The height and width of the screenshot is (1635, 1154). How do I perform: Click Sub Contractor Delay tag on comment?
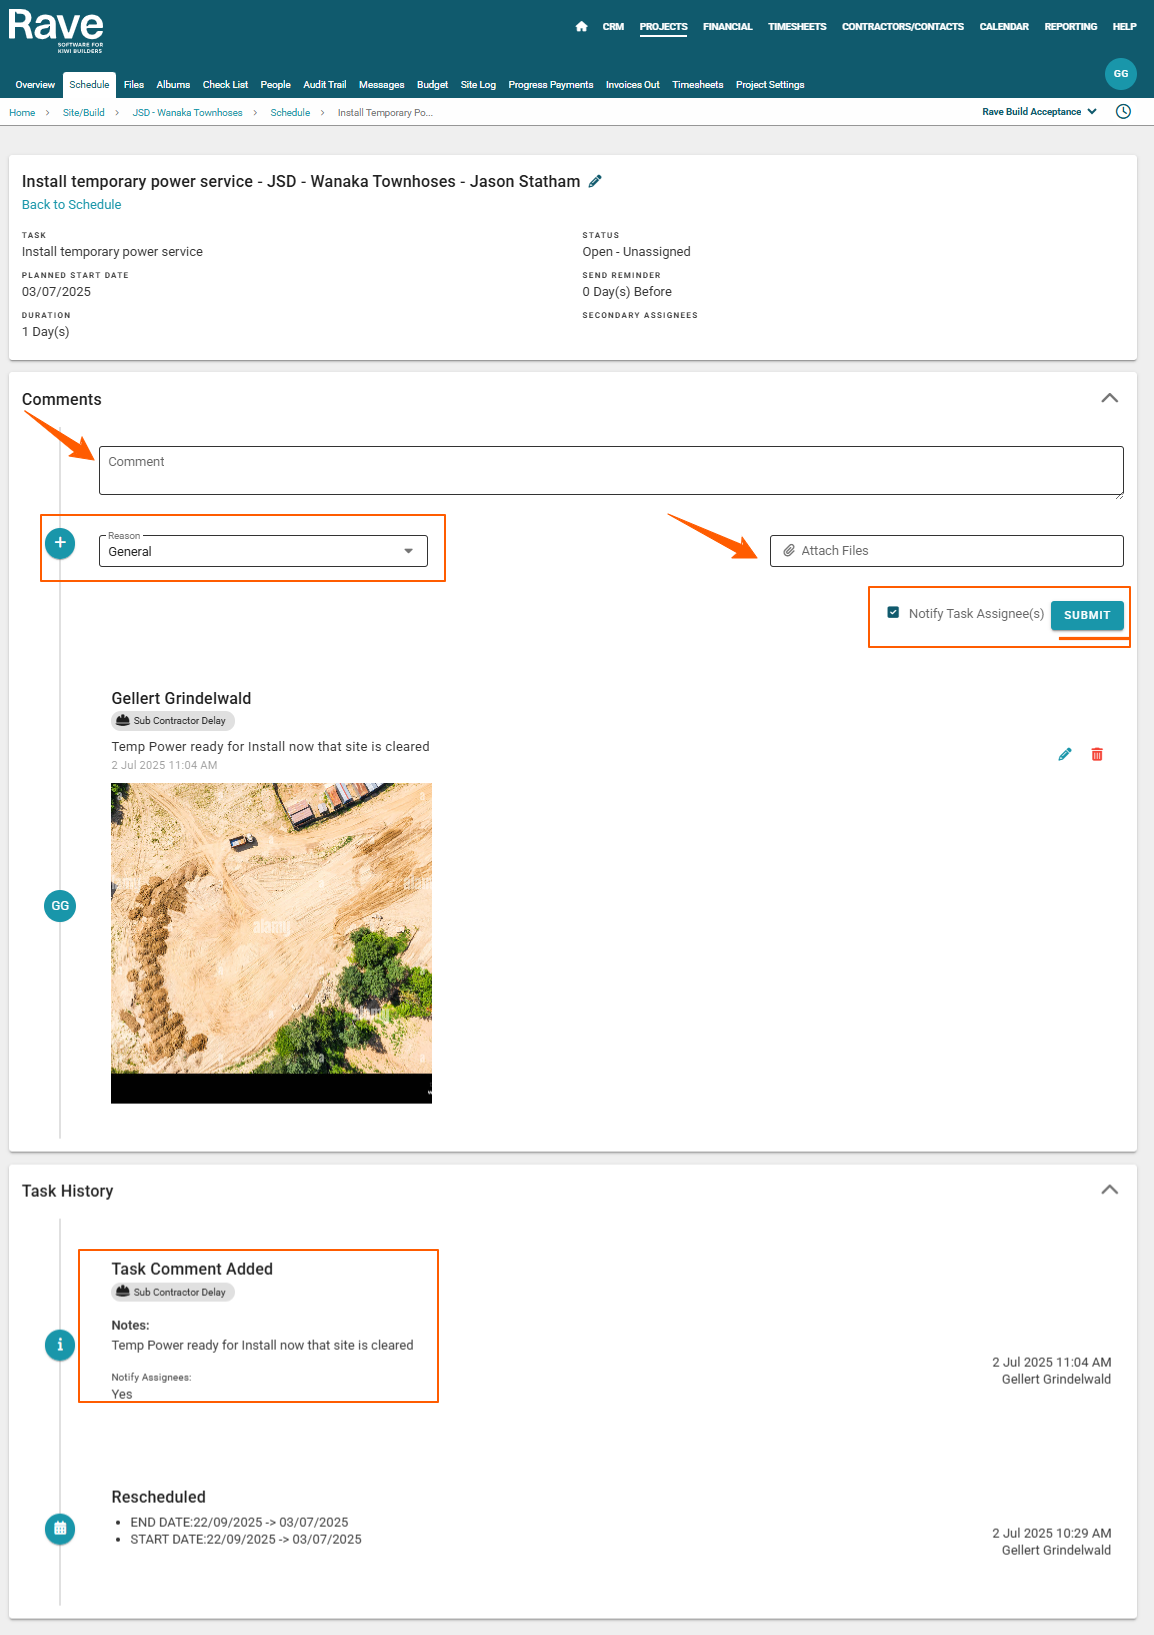(x=173, y=721)
